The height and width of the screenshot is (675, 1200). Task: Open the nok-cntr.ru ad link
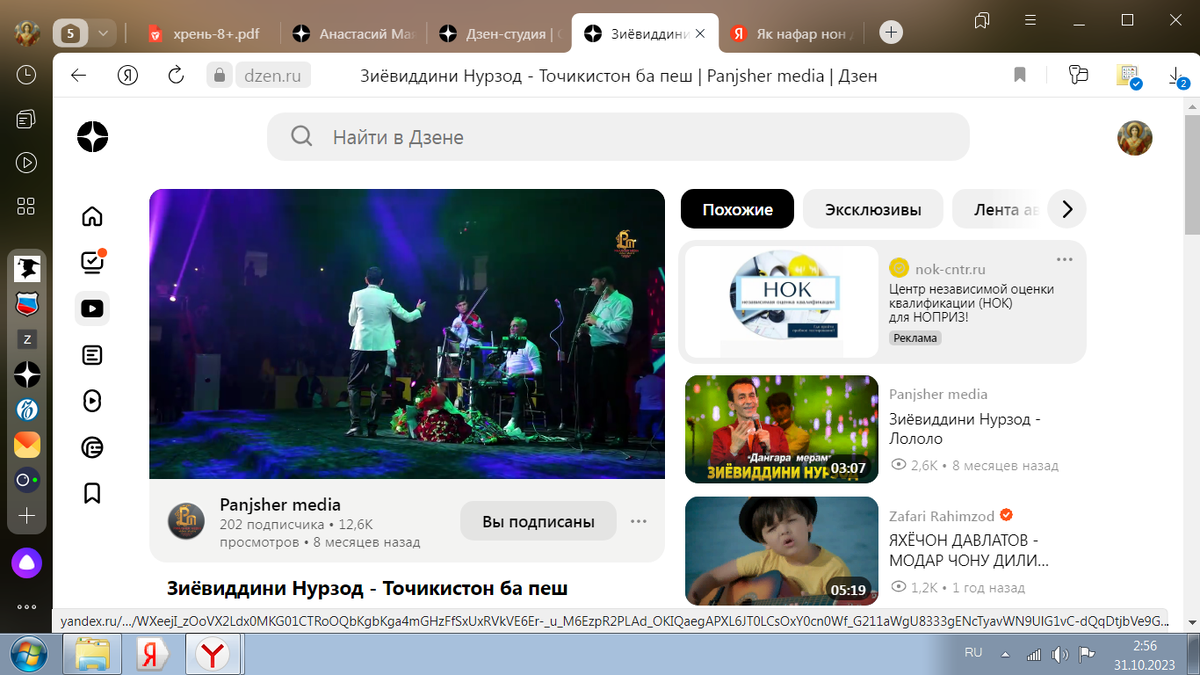click(x=950, y=269)
